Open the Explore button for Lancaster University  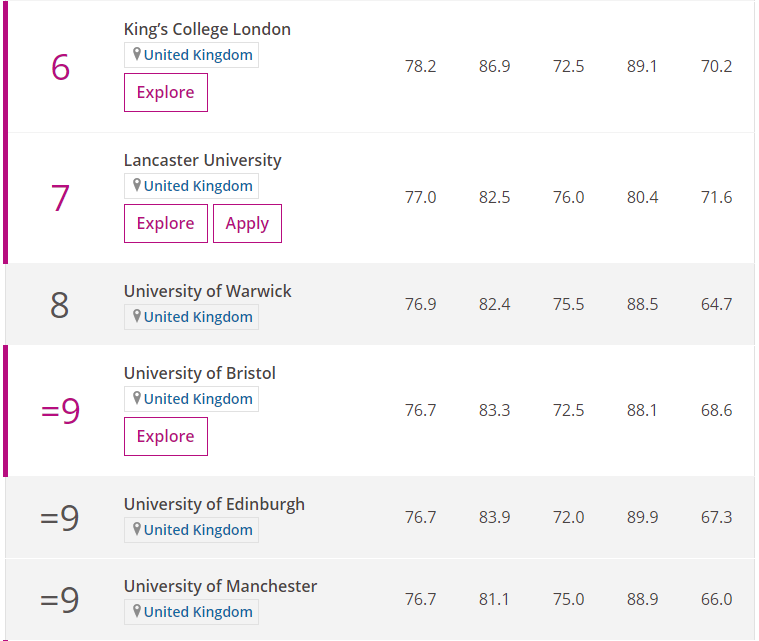166,223
